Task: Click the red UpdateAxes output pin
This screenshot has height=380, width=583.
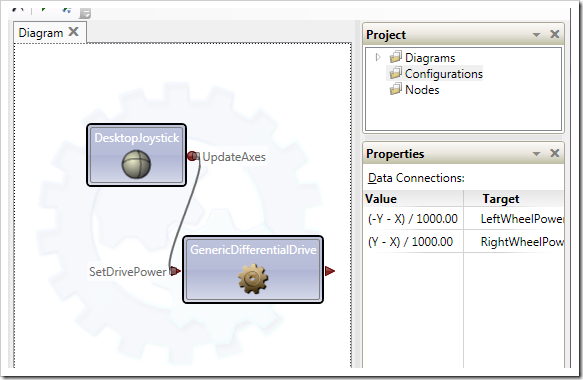Action: (192, 156)
